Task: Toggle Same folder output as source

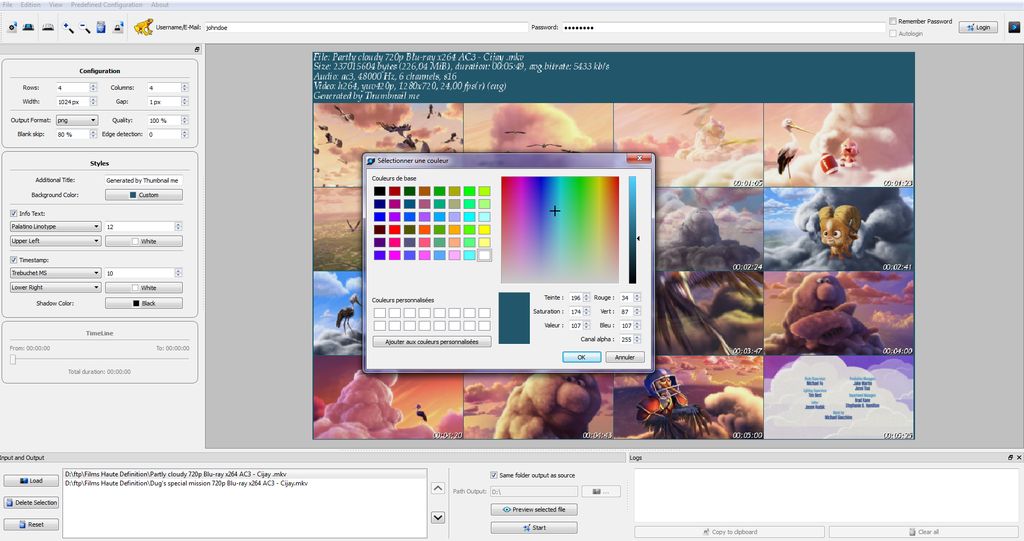Action: coord(494,475)
